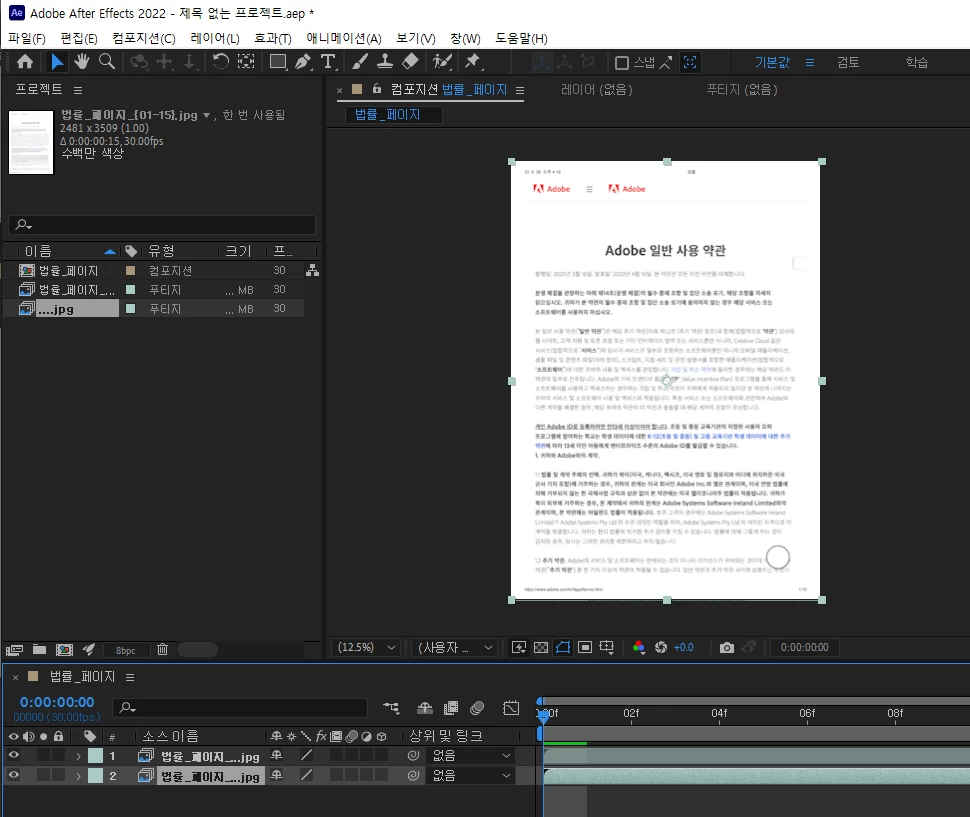Select the Rotation tool
The image size is (970, 817).
(221, 62)
